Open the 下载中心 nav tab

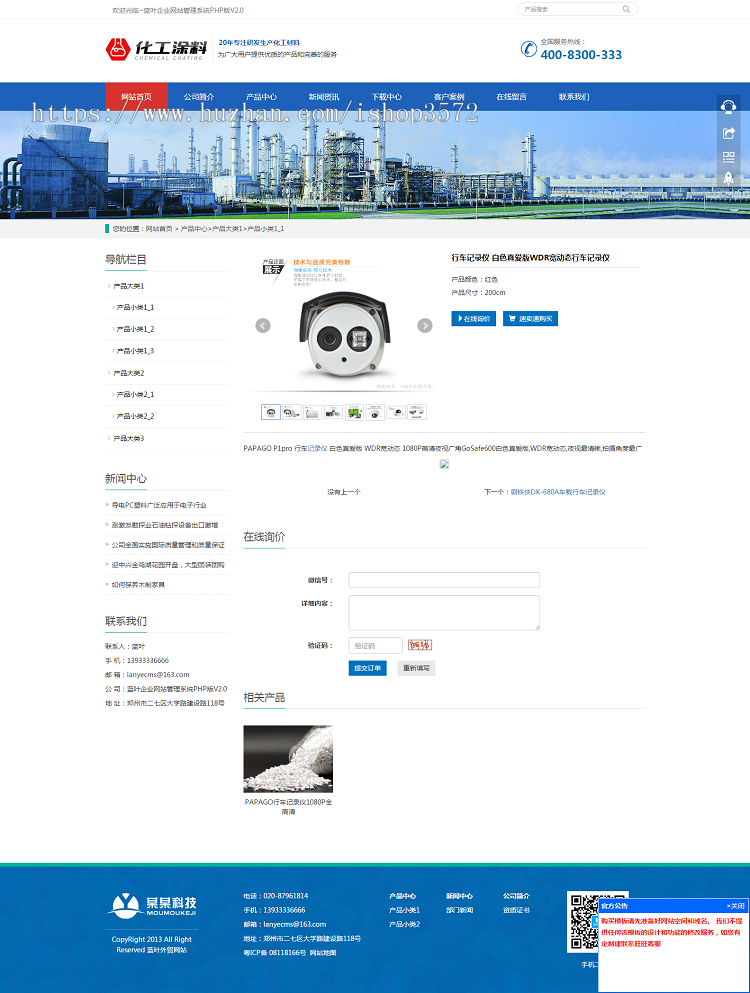click(x=386, y=97)
